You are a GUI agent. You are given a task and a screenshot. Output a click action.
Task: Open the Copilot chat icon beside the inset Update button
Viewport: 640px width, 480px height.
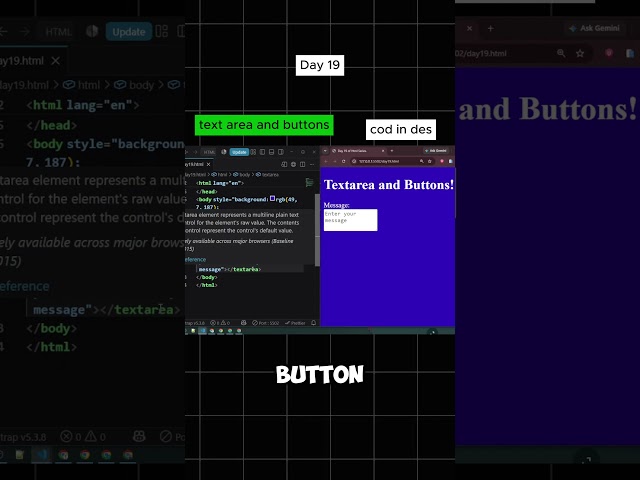[224, 152]
